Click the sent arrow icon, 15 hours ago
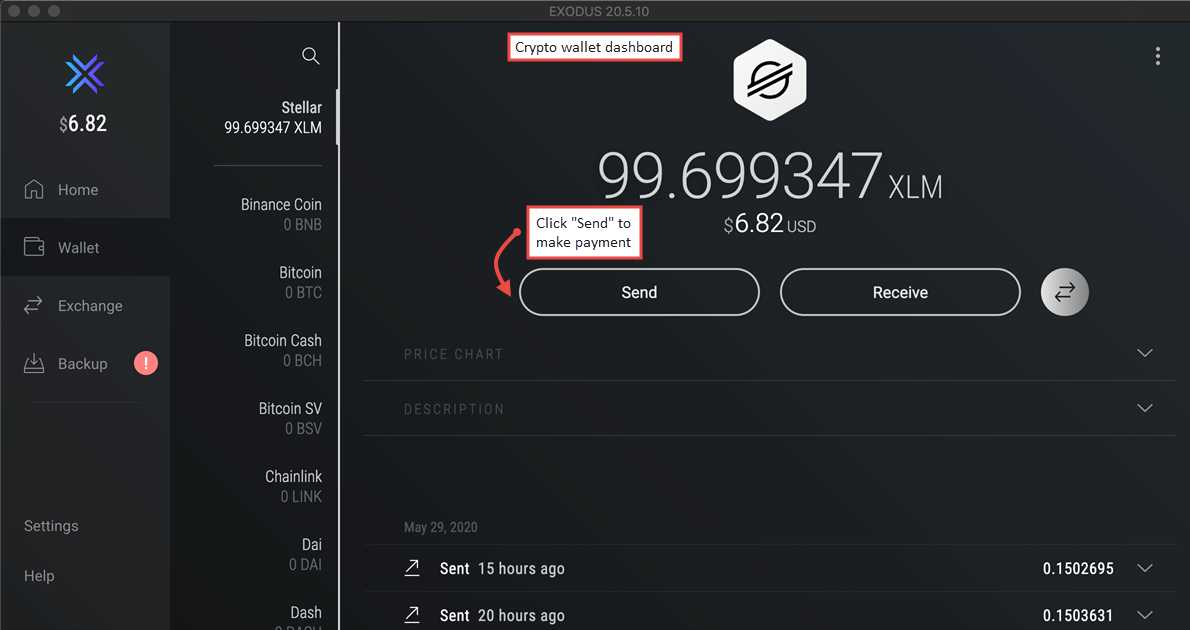The width and height of the screenshot is (1190, 630). [x=412, y=568]
